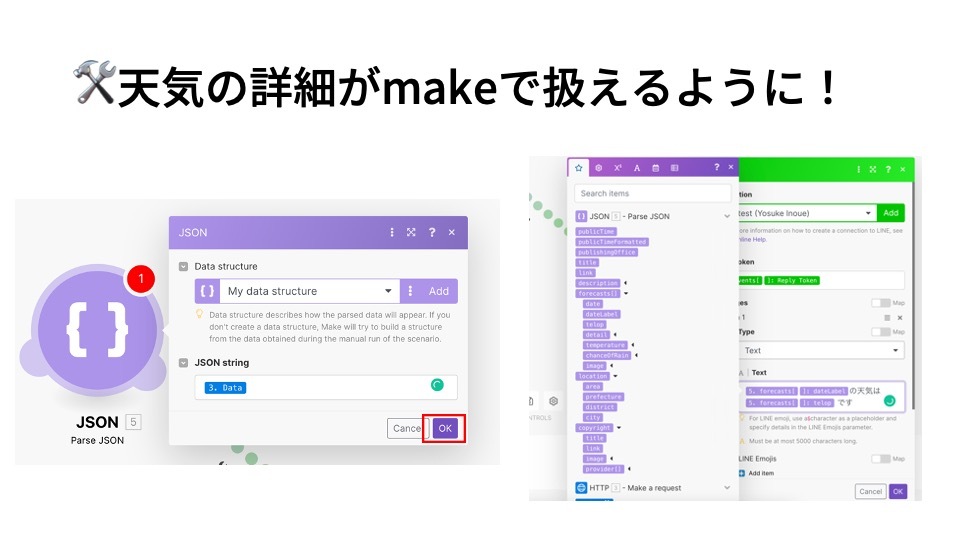The height and width of the screenshot is (540, 960).
Task: Open the online Help link
Action: 752,239
